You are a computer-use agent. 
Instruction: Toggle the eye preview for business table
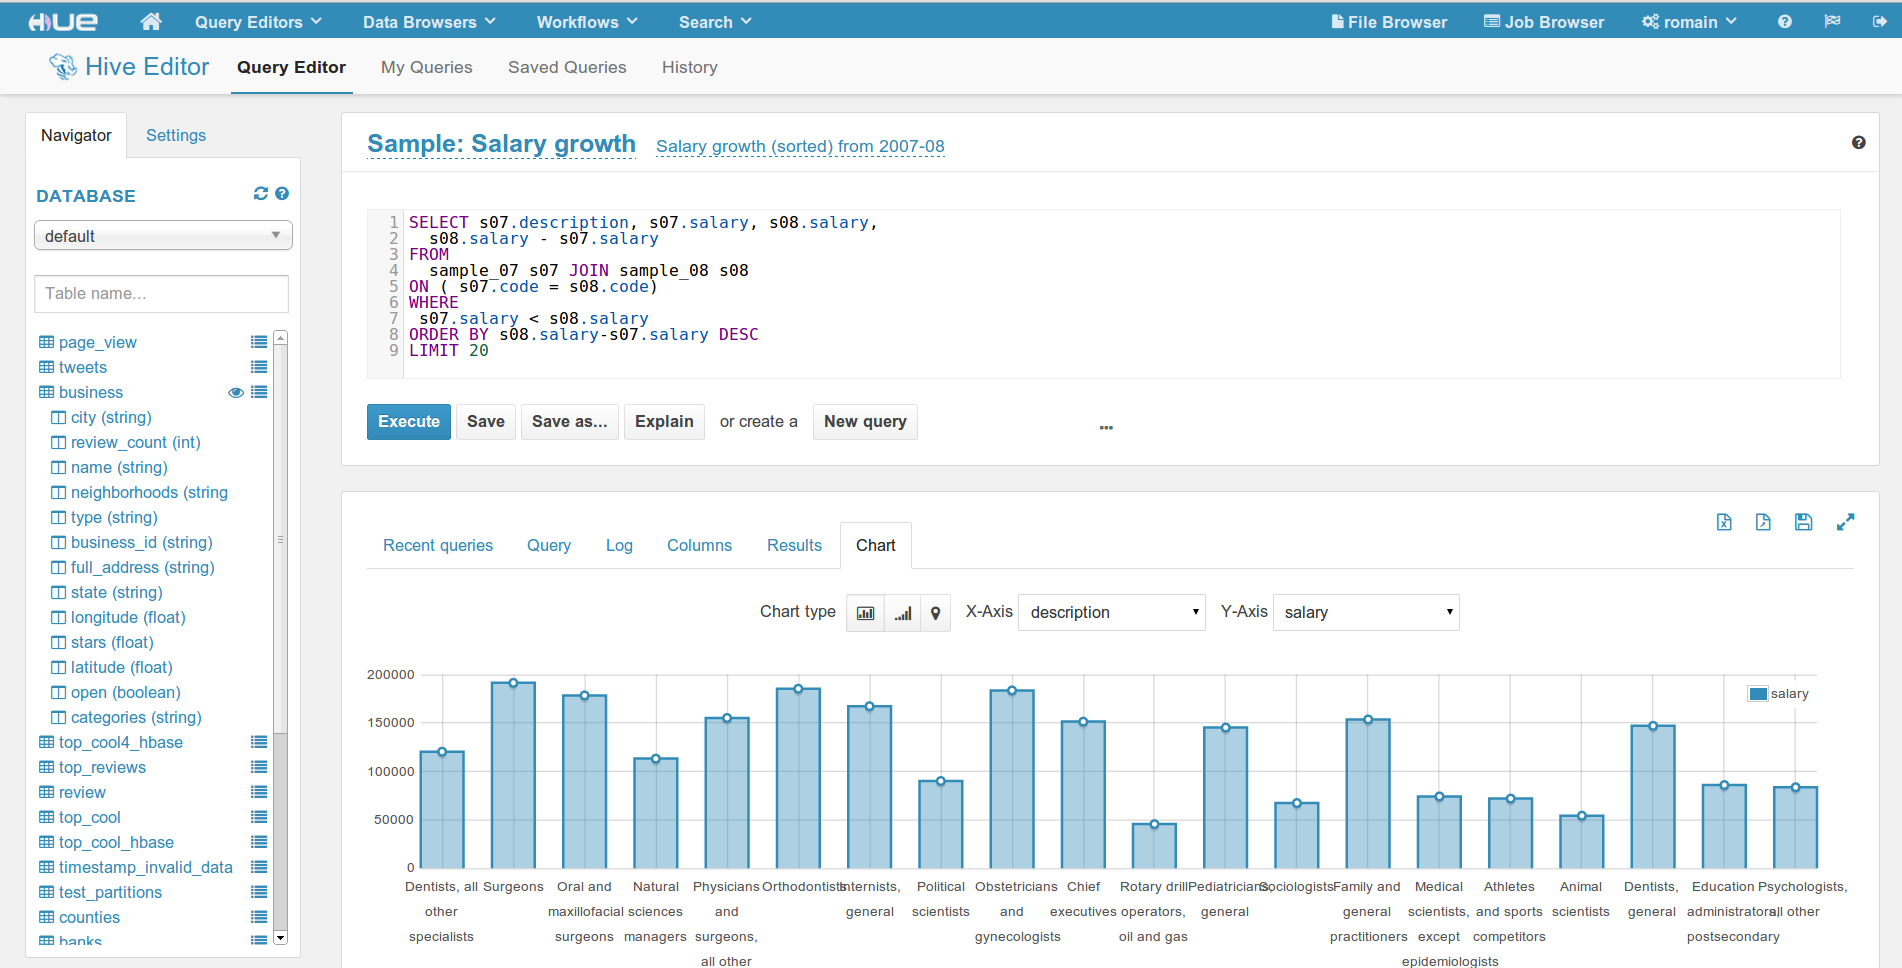(236, 393)
